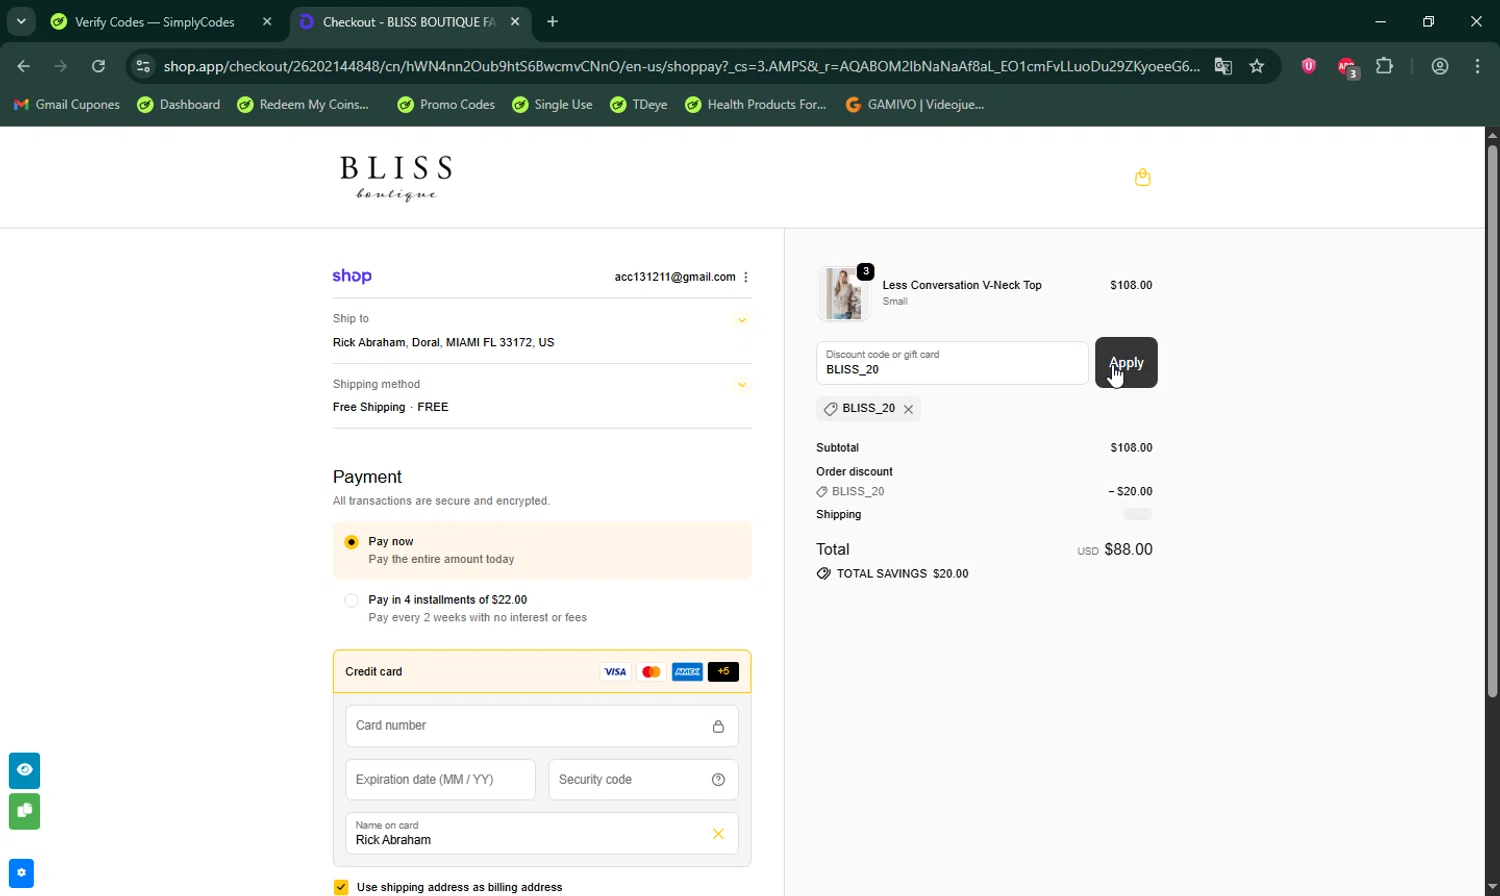Click the Security code field

pos(643,780)
